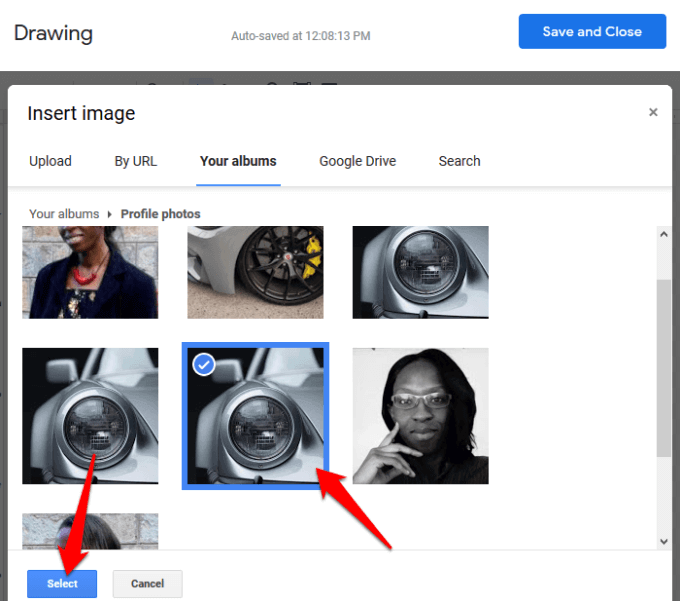This screenshot has height=601, width=680.
Task: Go back to Your albums breadcrumb link
Action: (64, 214)
